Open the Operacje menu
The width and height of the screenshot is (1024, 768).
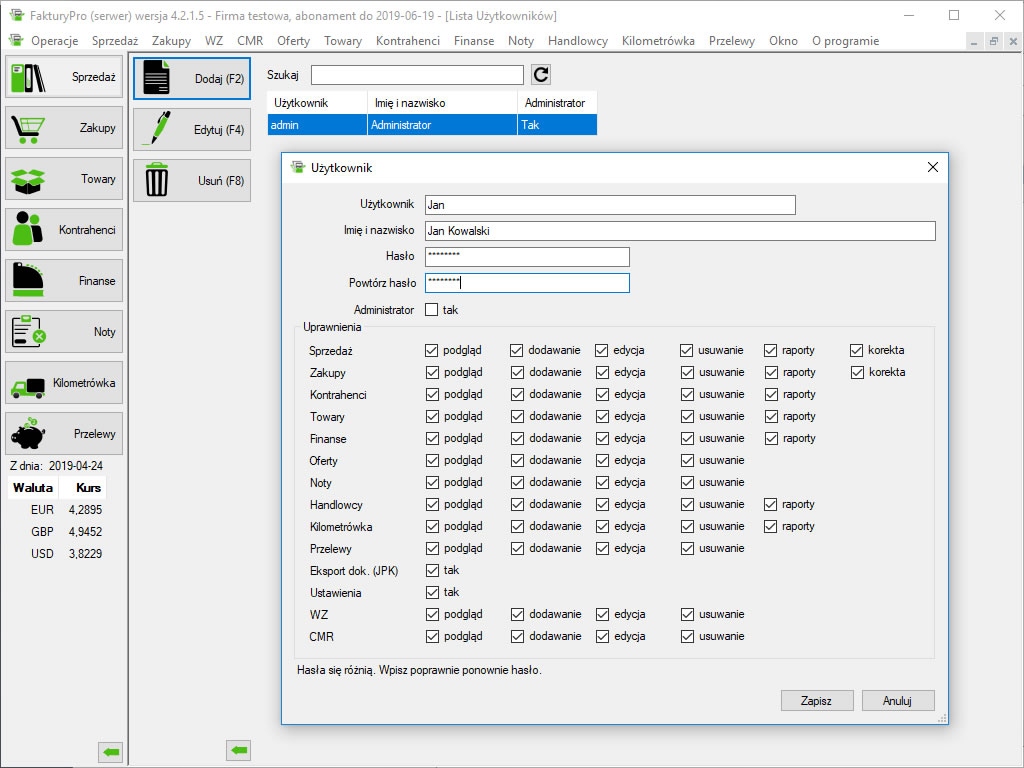(54, 41)
